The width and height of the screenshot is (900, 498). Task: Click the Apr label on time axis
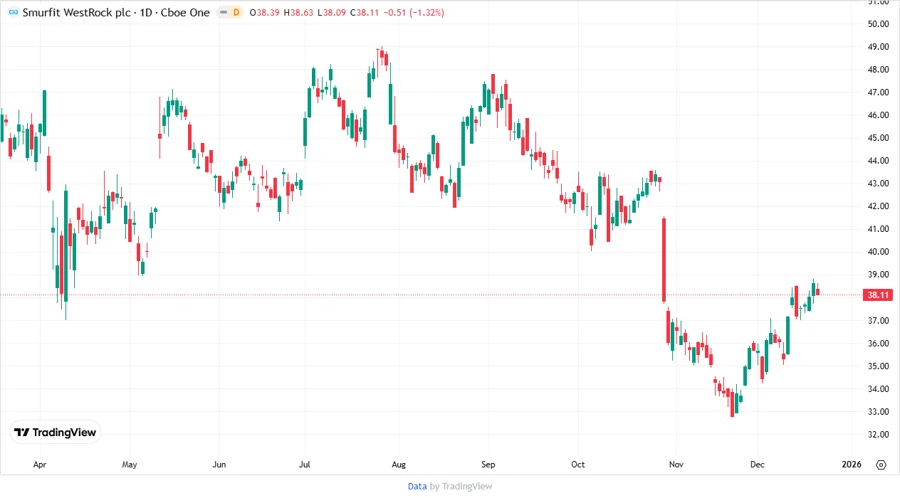tap(40, 464)
